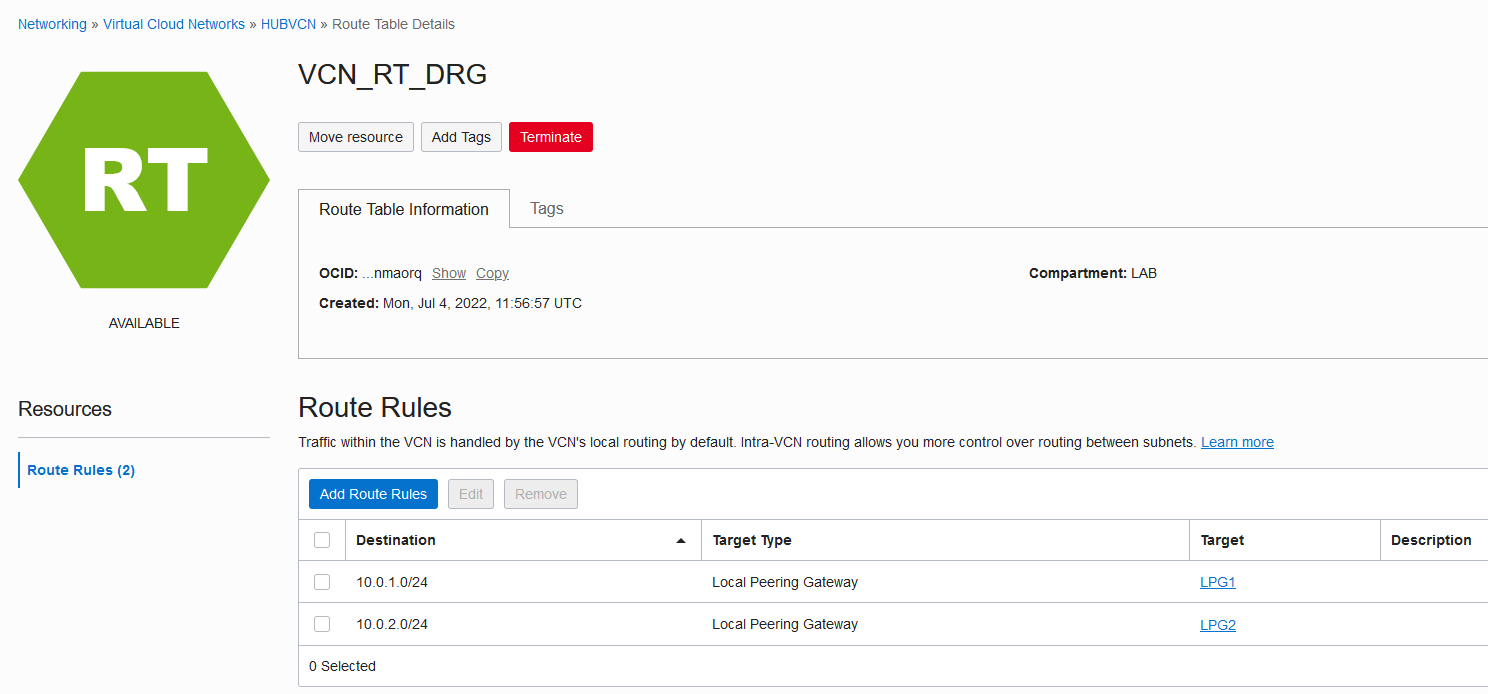Click Local Peering Gateway in LPG1 row
This screenshot has width=1488, height=694.
tap(785, 582)
